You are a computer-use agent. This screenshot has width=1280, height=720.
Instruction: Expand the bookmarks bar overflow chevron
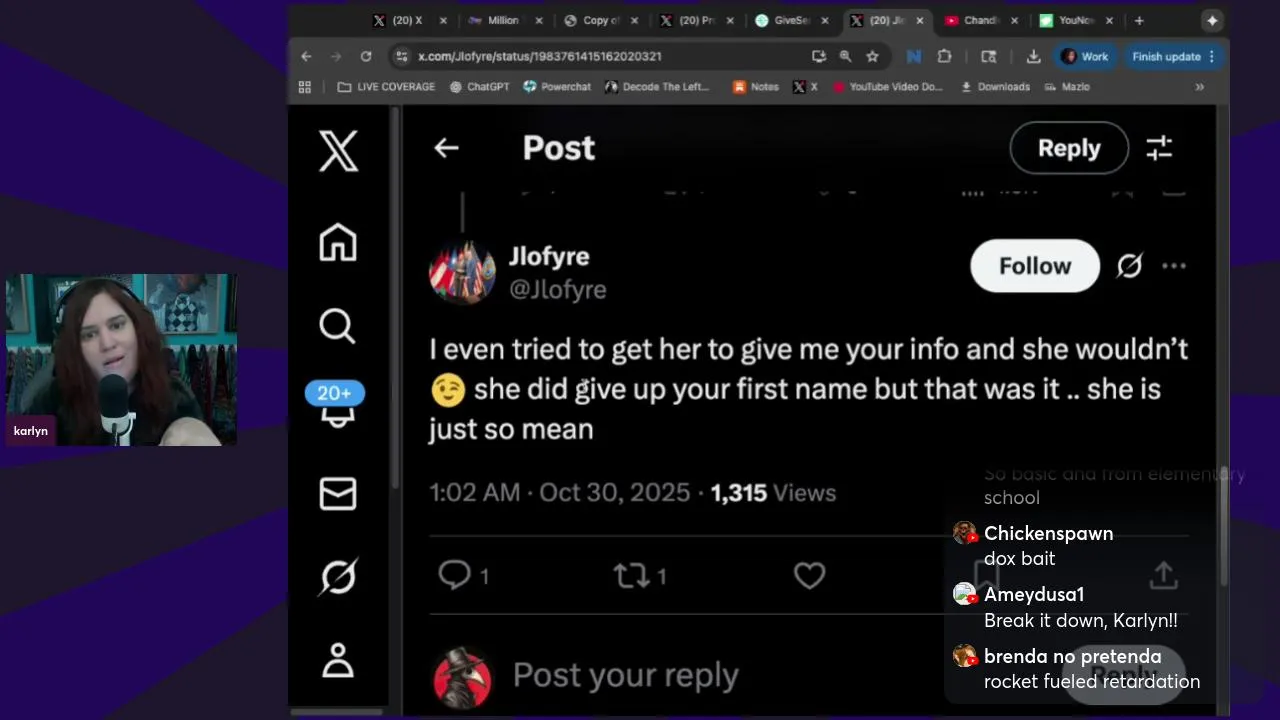click(x=1199, y=87)
